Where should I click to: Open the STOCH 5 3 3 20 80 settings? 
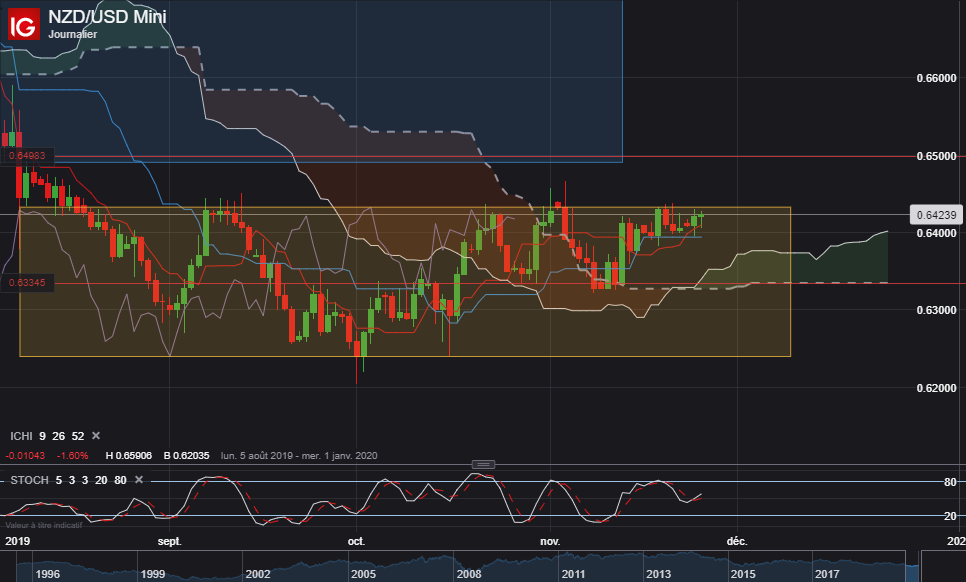coord(68,480)
